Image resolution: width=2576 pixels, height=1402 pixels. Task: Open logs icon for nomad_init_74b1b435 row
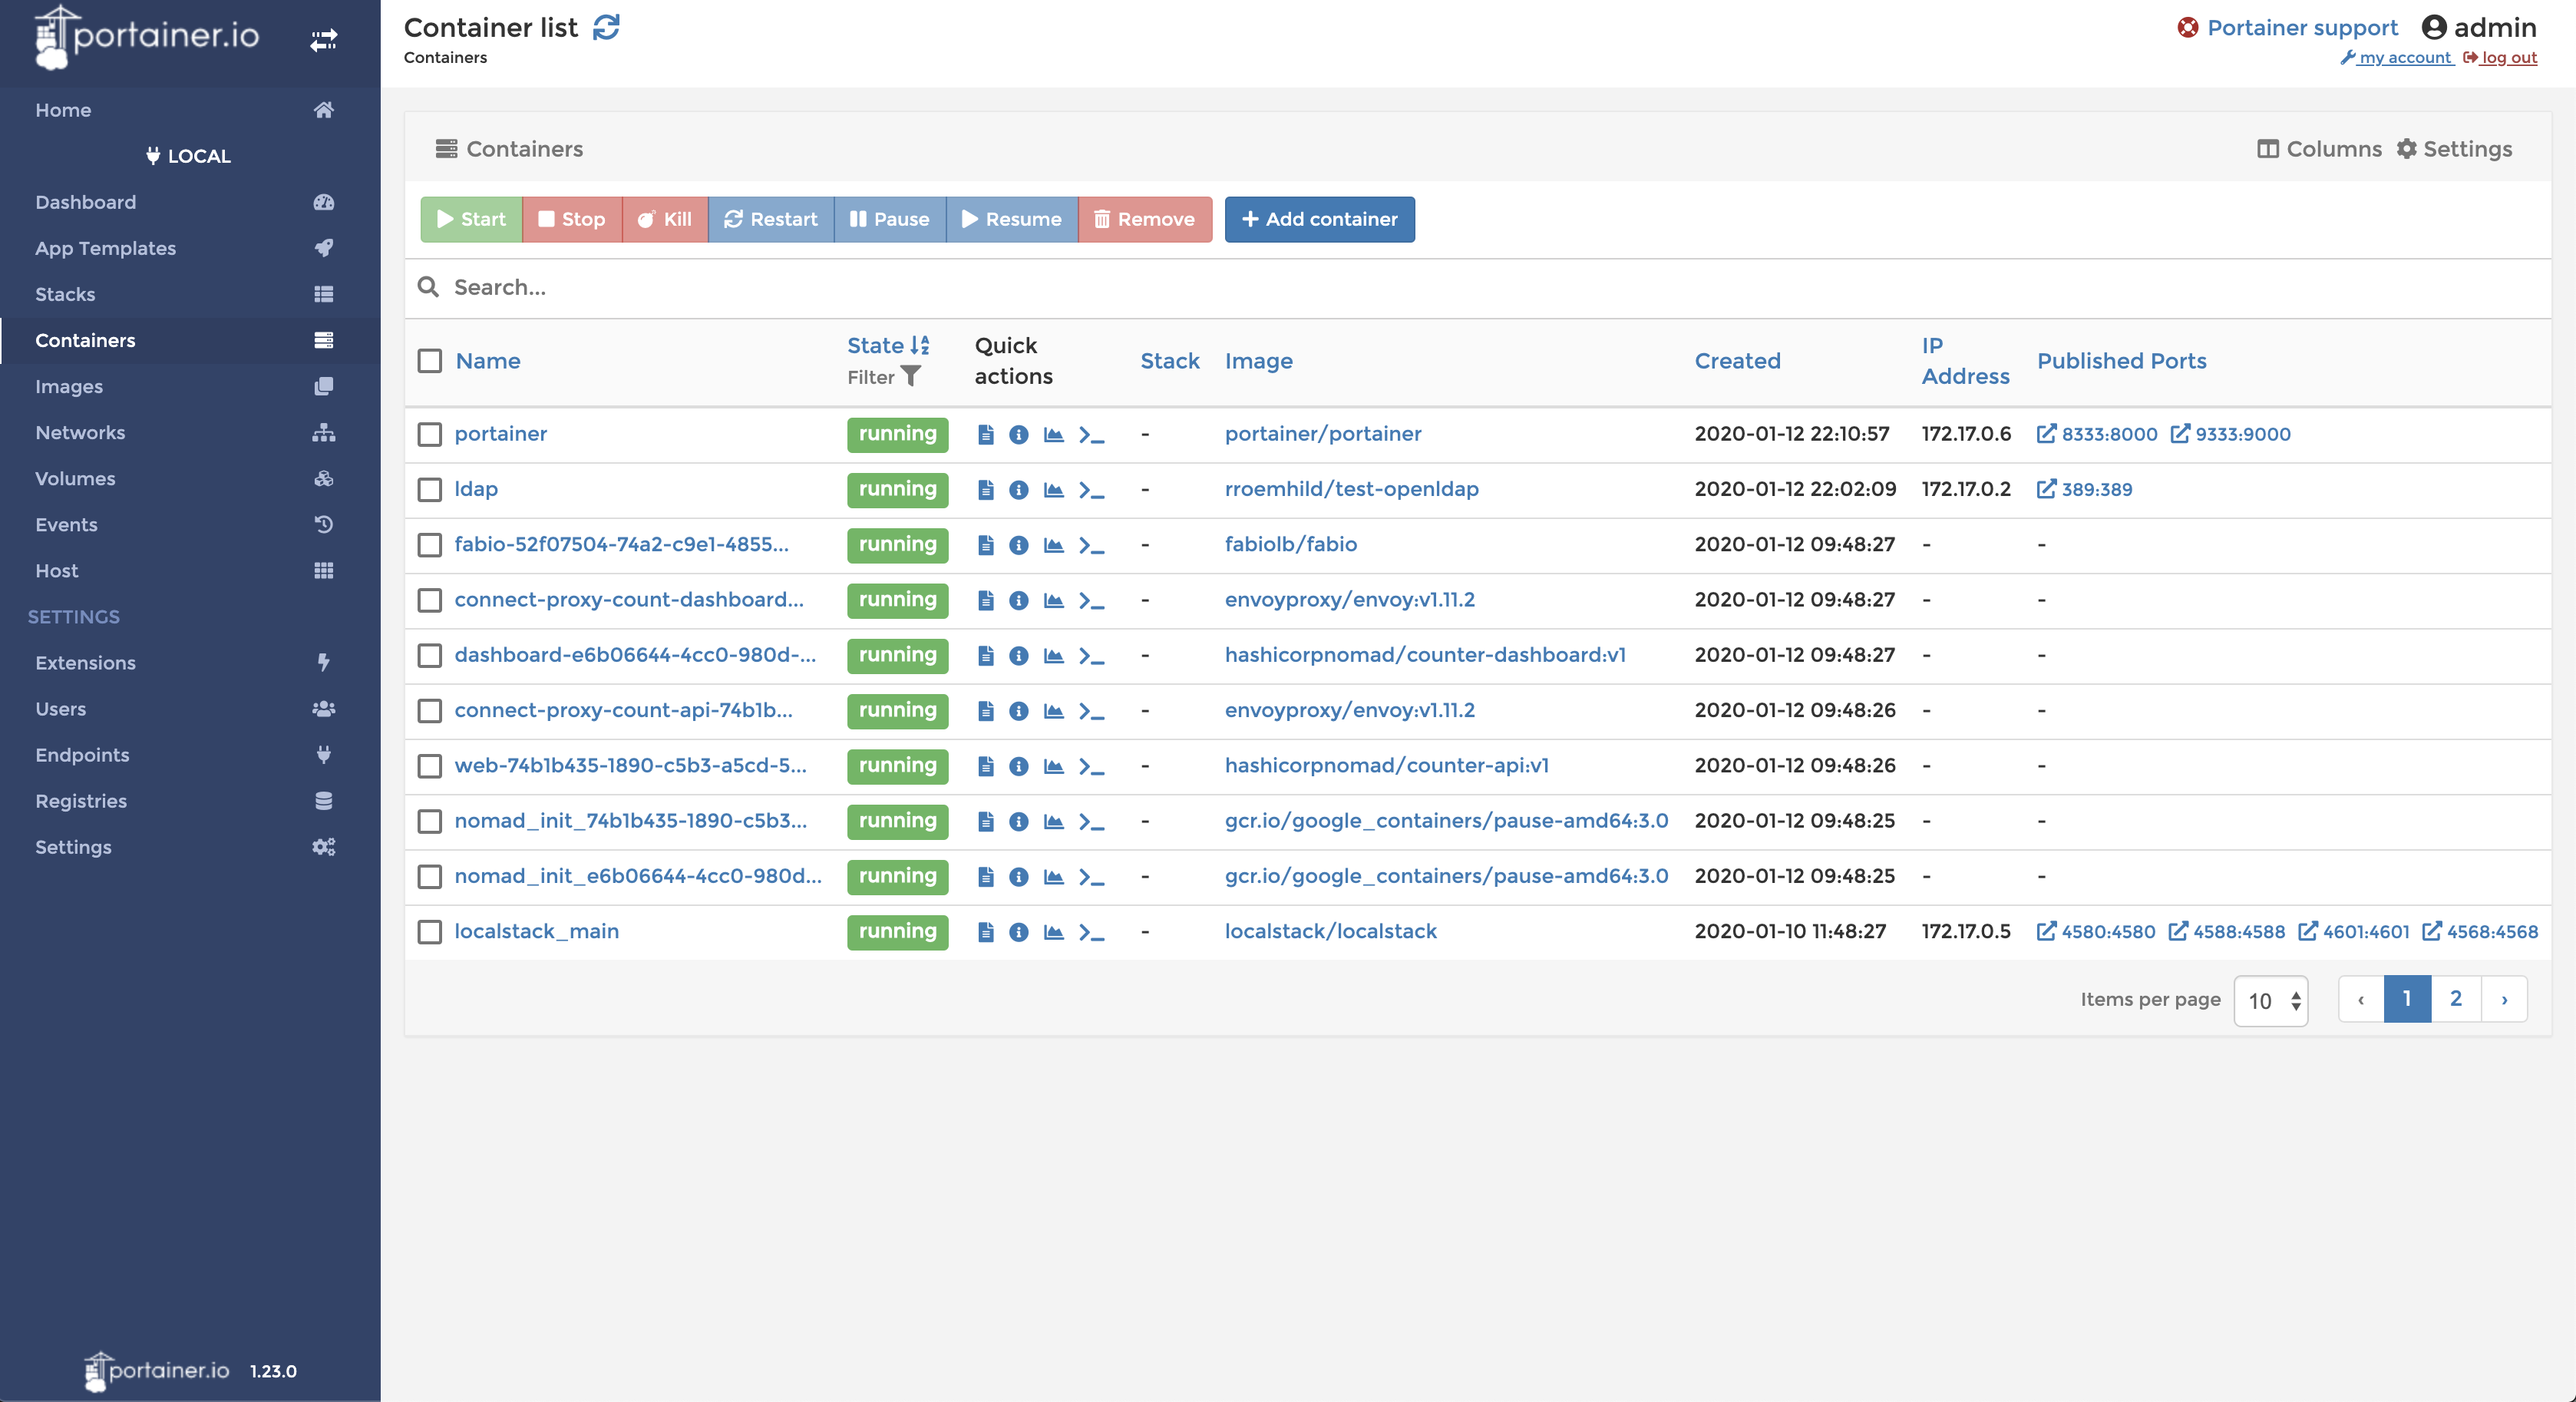click(x=986, y=821)
